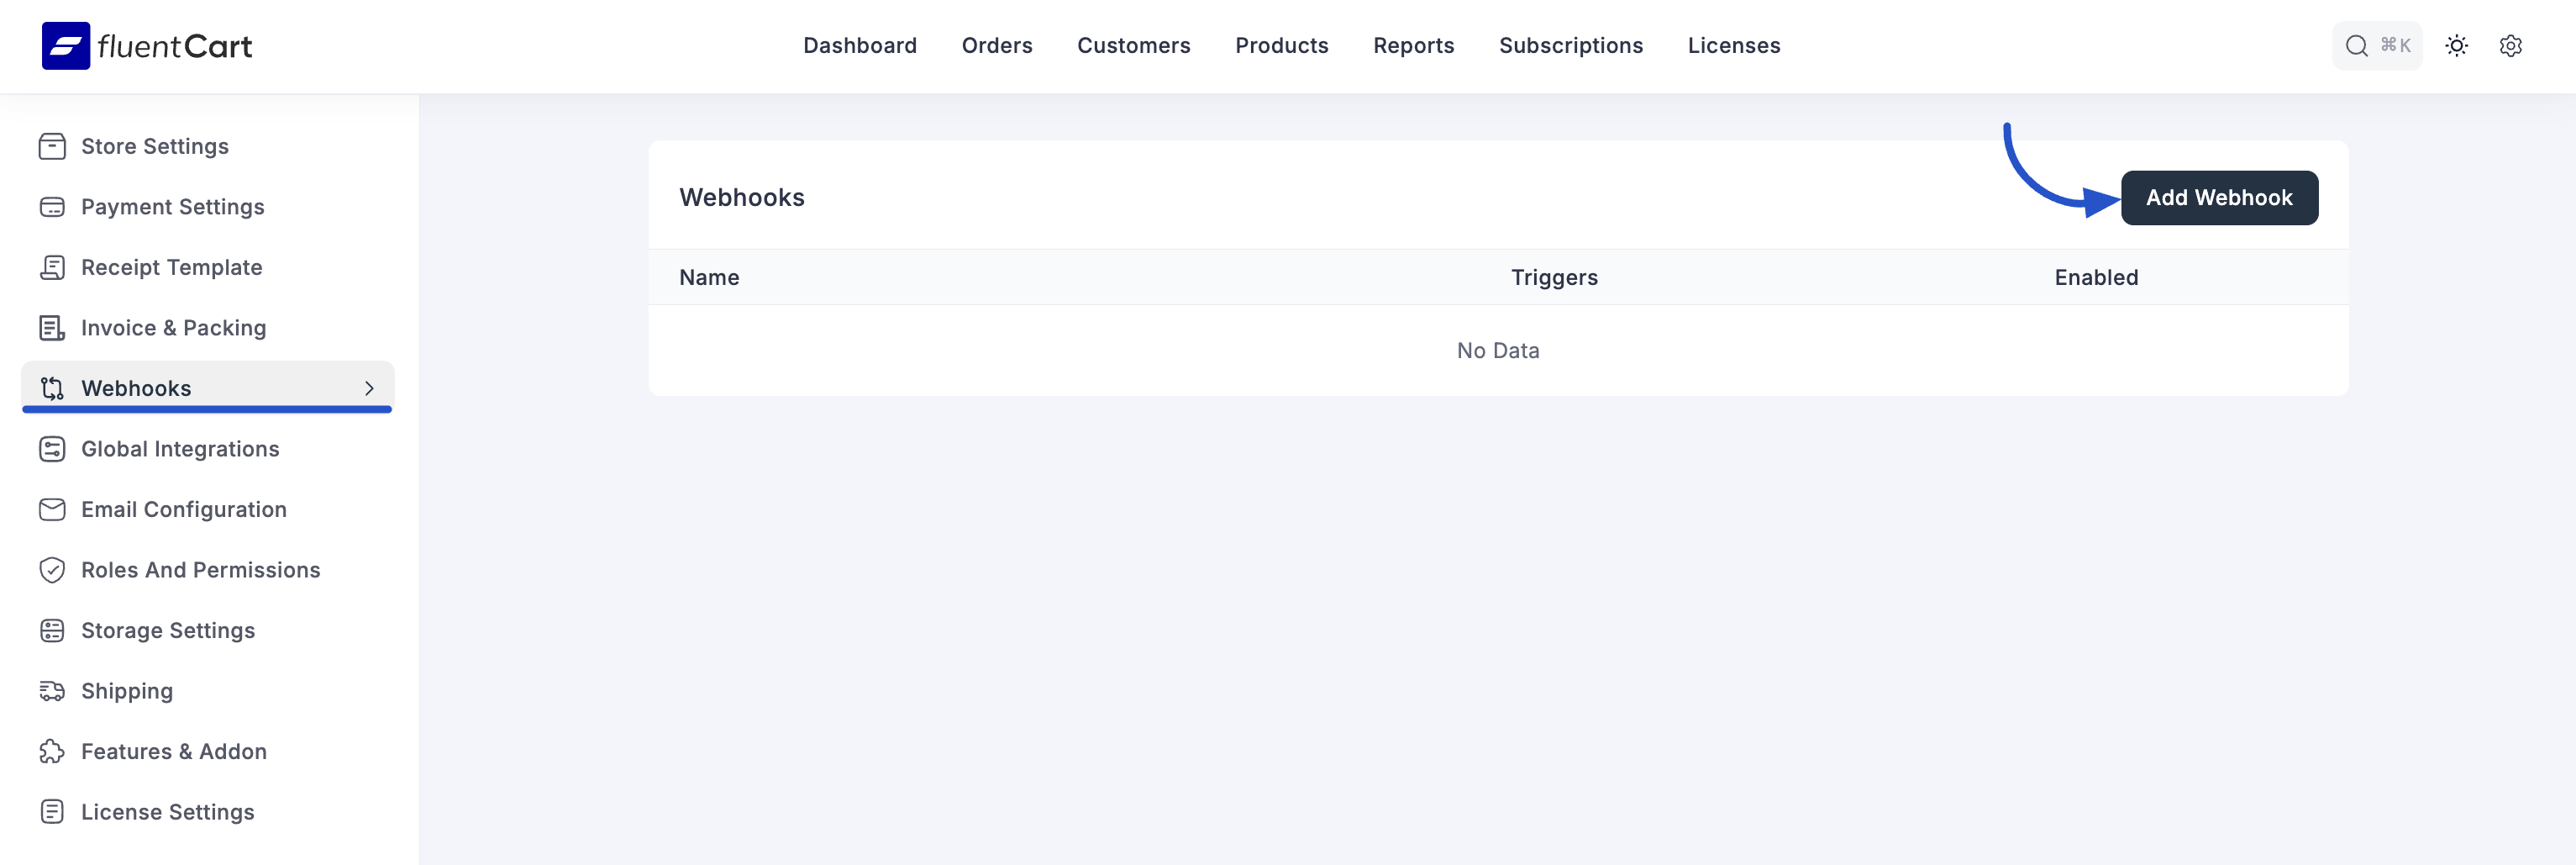Open the Orders menu
The width and height of the screenshot is (2576, 865).
point(996,46)
